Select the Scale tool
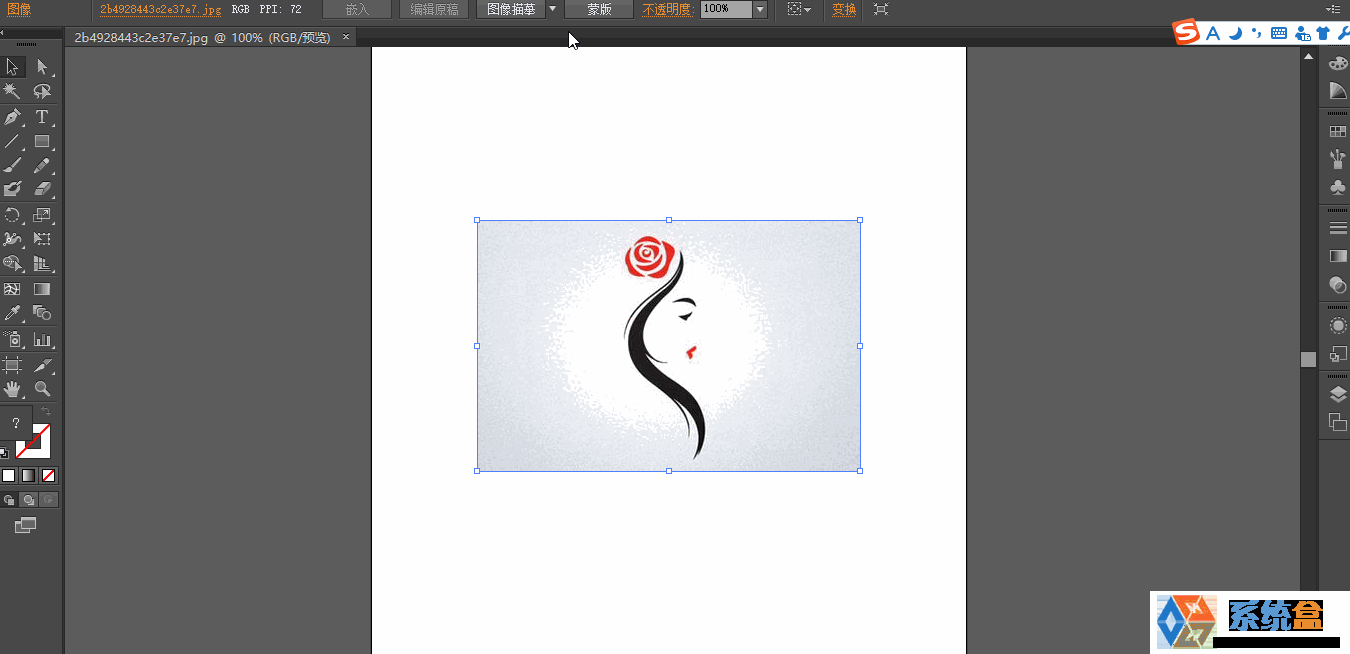This screenshot has width=1350, height=654. tap(42, 215)
